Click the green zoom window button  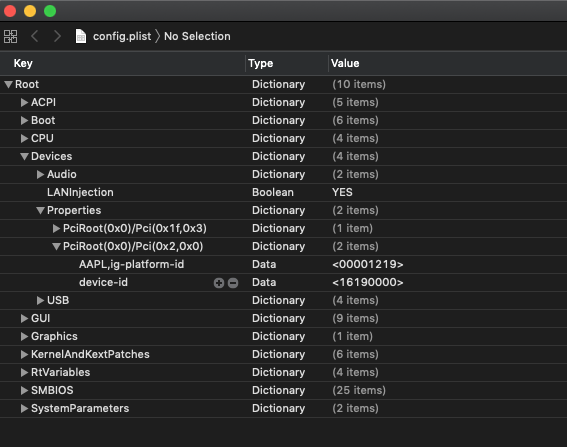(x=50, y=11)
